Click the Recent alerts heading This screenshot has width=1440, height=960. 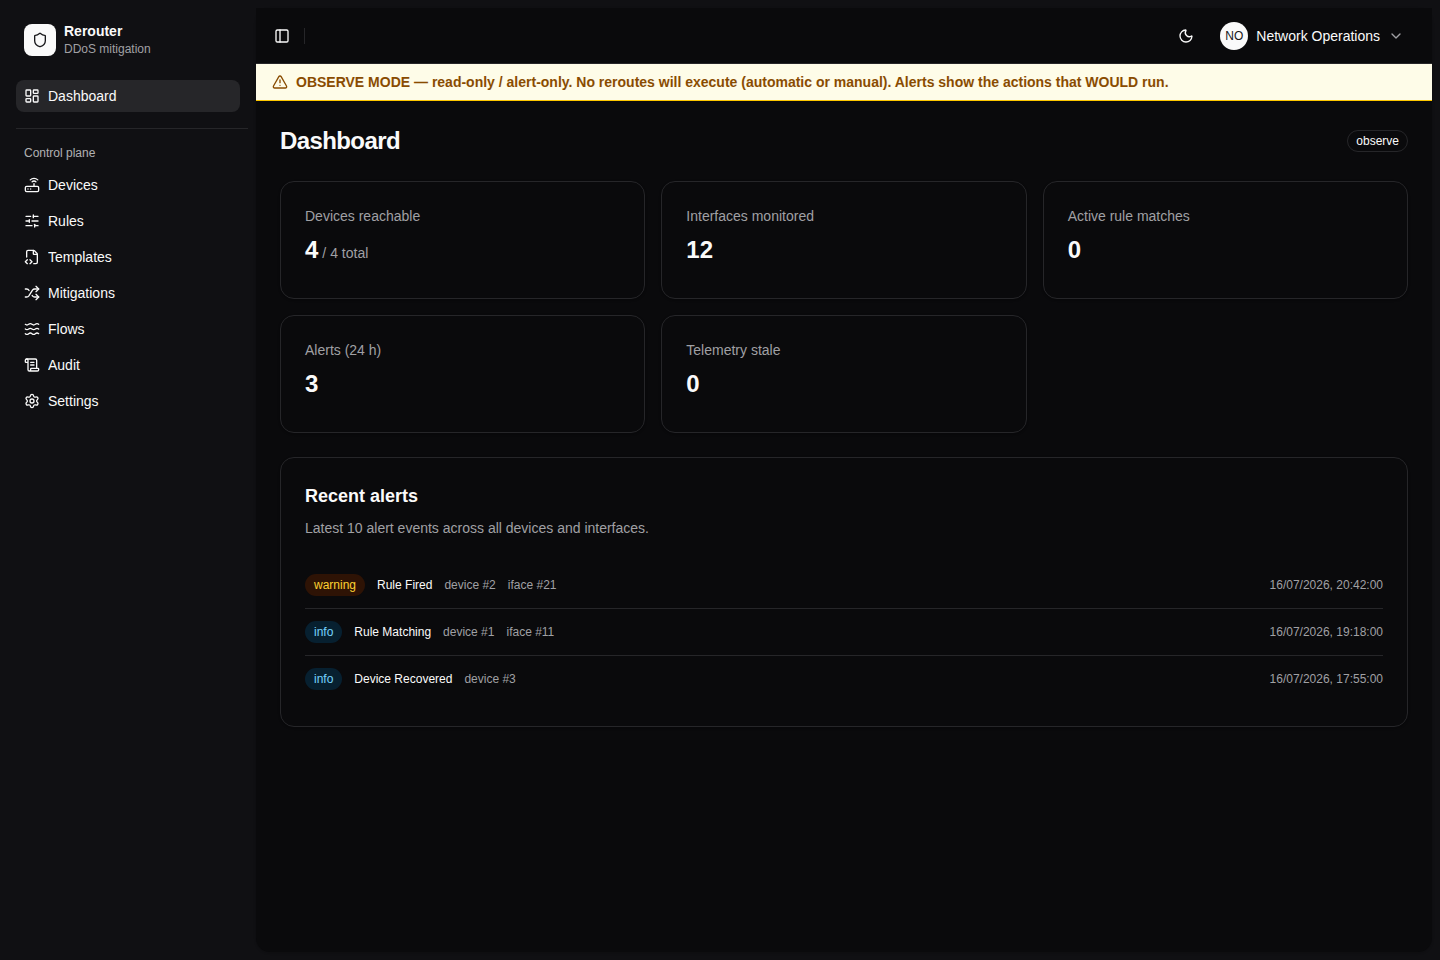[x=361, y=496]
